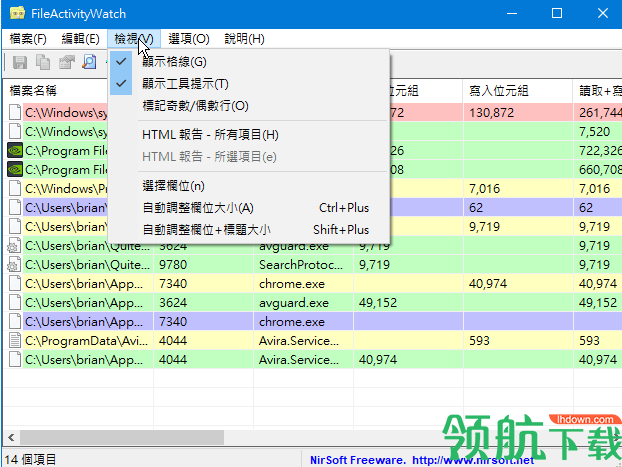Click gear file icon of avguard.exe Quite row

click(13, 246)
